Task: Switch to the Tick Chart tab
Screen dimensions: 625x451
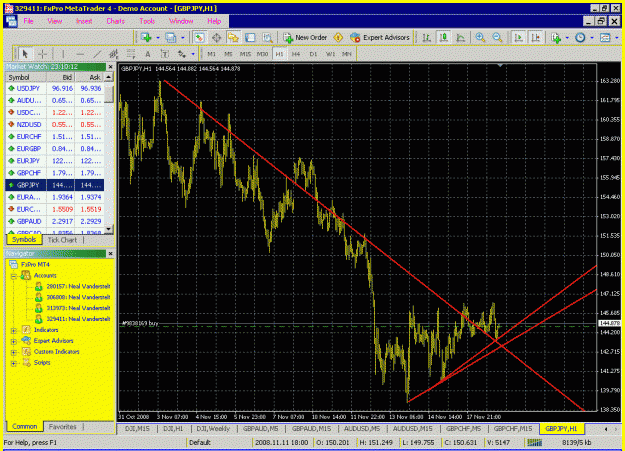Action: coord(62,240)
